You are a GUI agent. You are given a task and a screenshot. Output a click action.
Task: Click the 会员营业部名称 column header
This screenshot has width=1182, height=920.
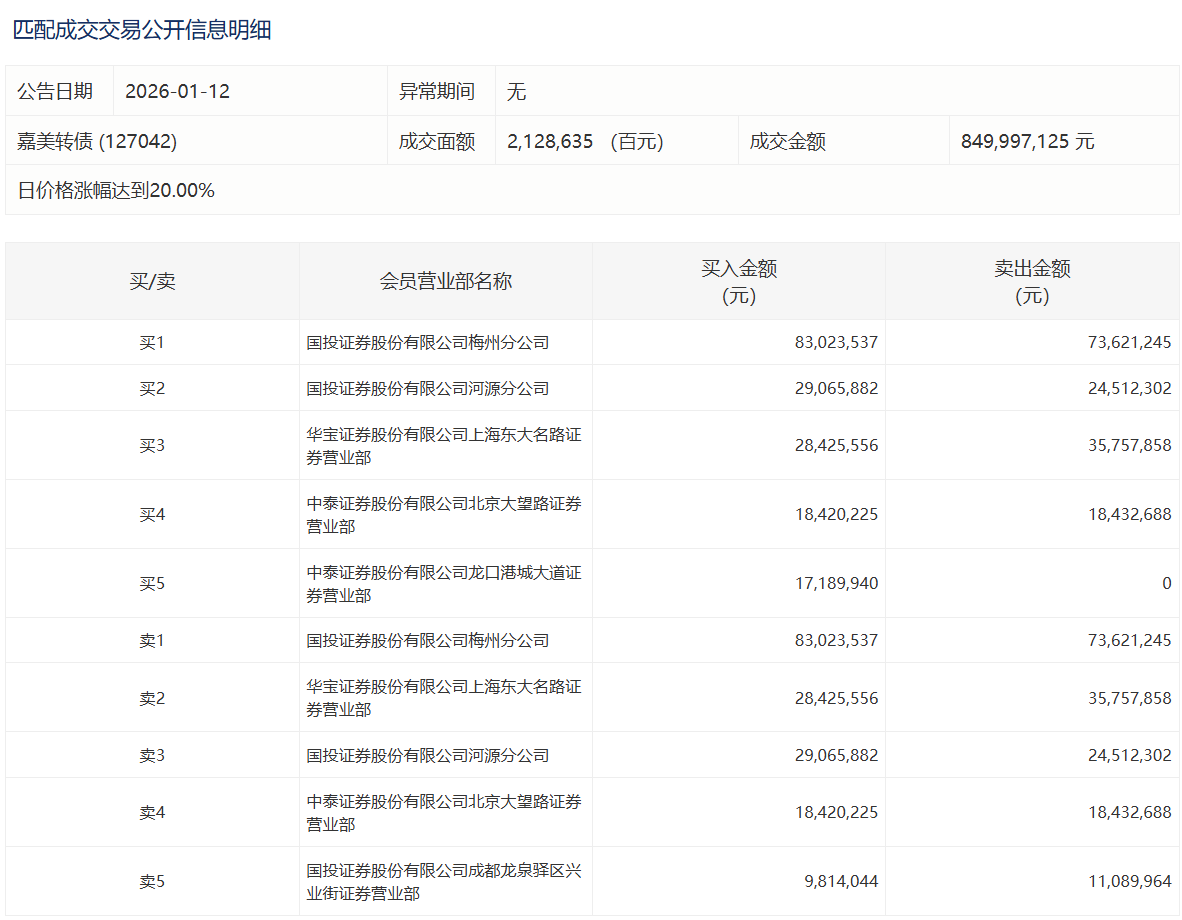click(x=445, y=281)
